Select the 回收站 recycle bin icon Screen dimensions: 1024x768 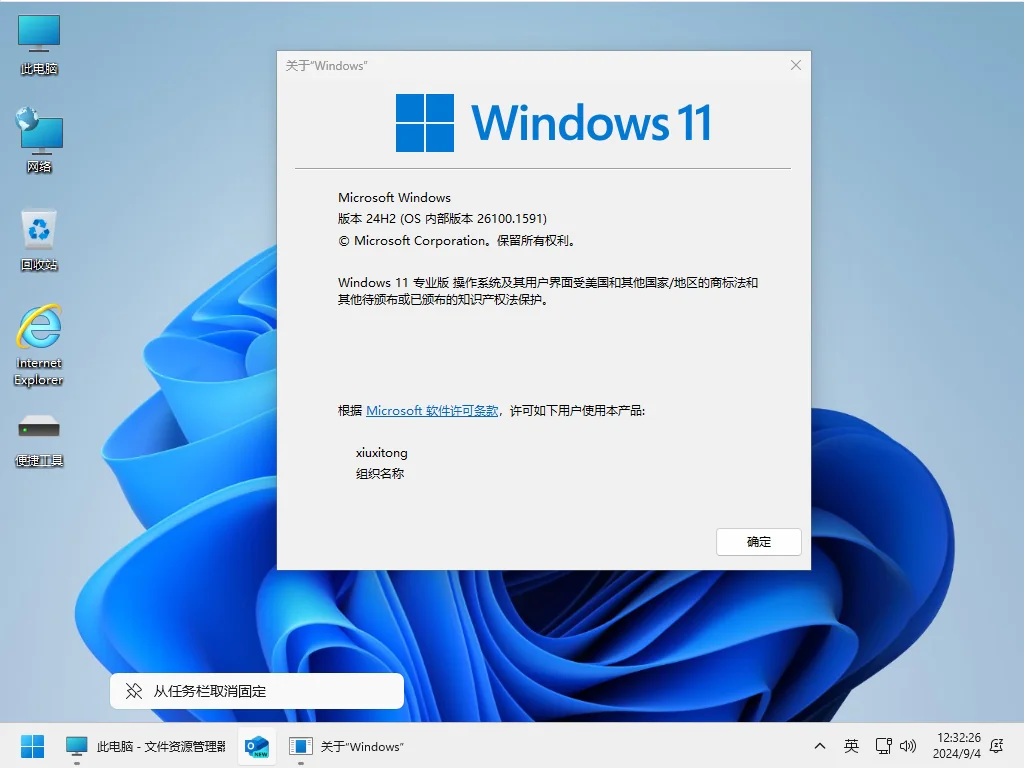coord(39,240)
